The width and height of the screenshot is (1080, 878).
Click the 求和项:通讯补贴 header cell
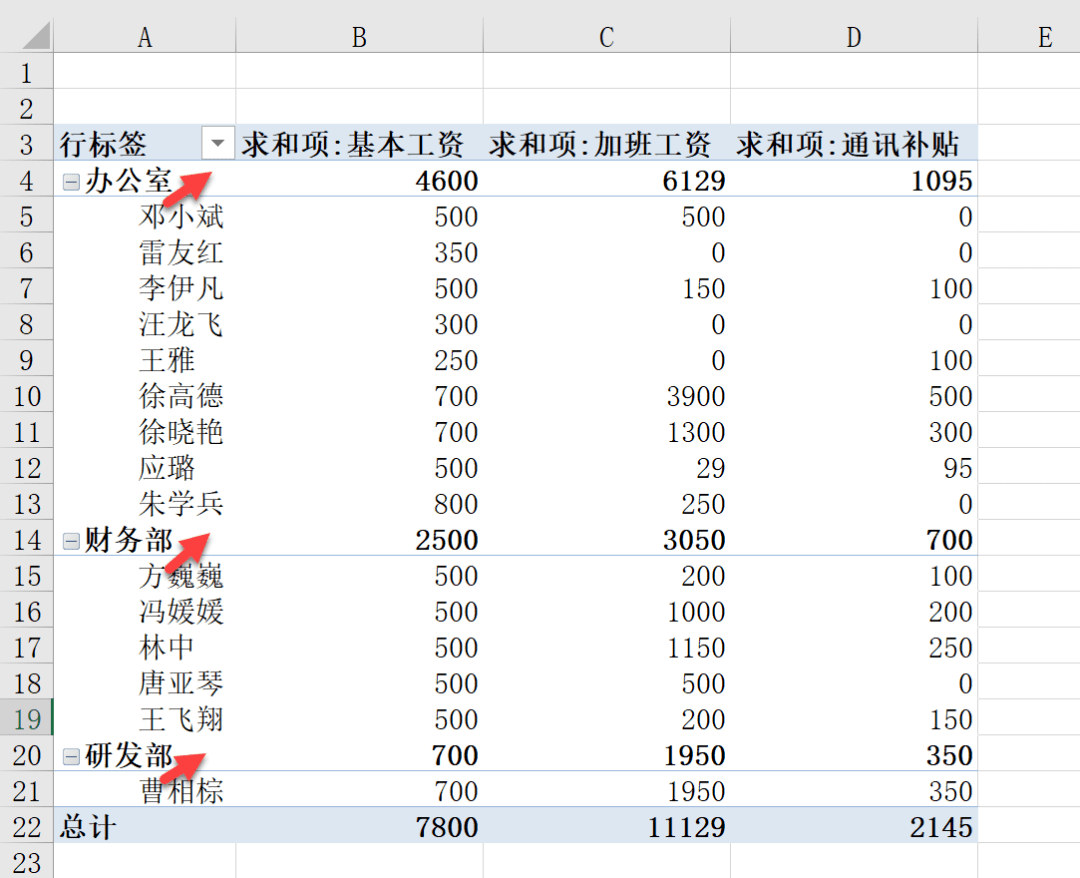pyautogui.click(x=854, y=143)
